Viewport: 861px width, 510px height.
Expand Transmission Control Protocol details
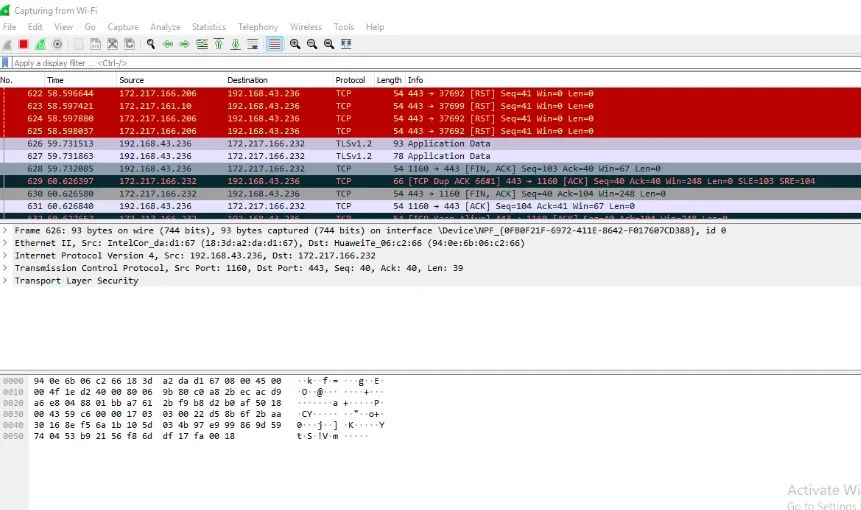pos(6,268)
